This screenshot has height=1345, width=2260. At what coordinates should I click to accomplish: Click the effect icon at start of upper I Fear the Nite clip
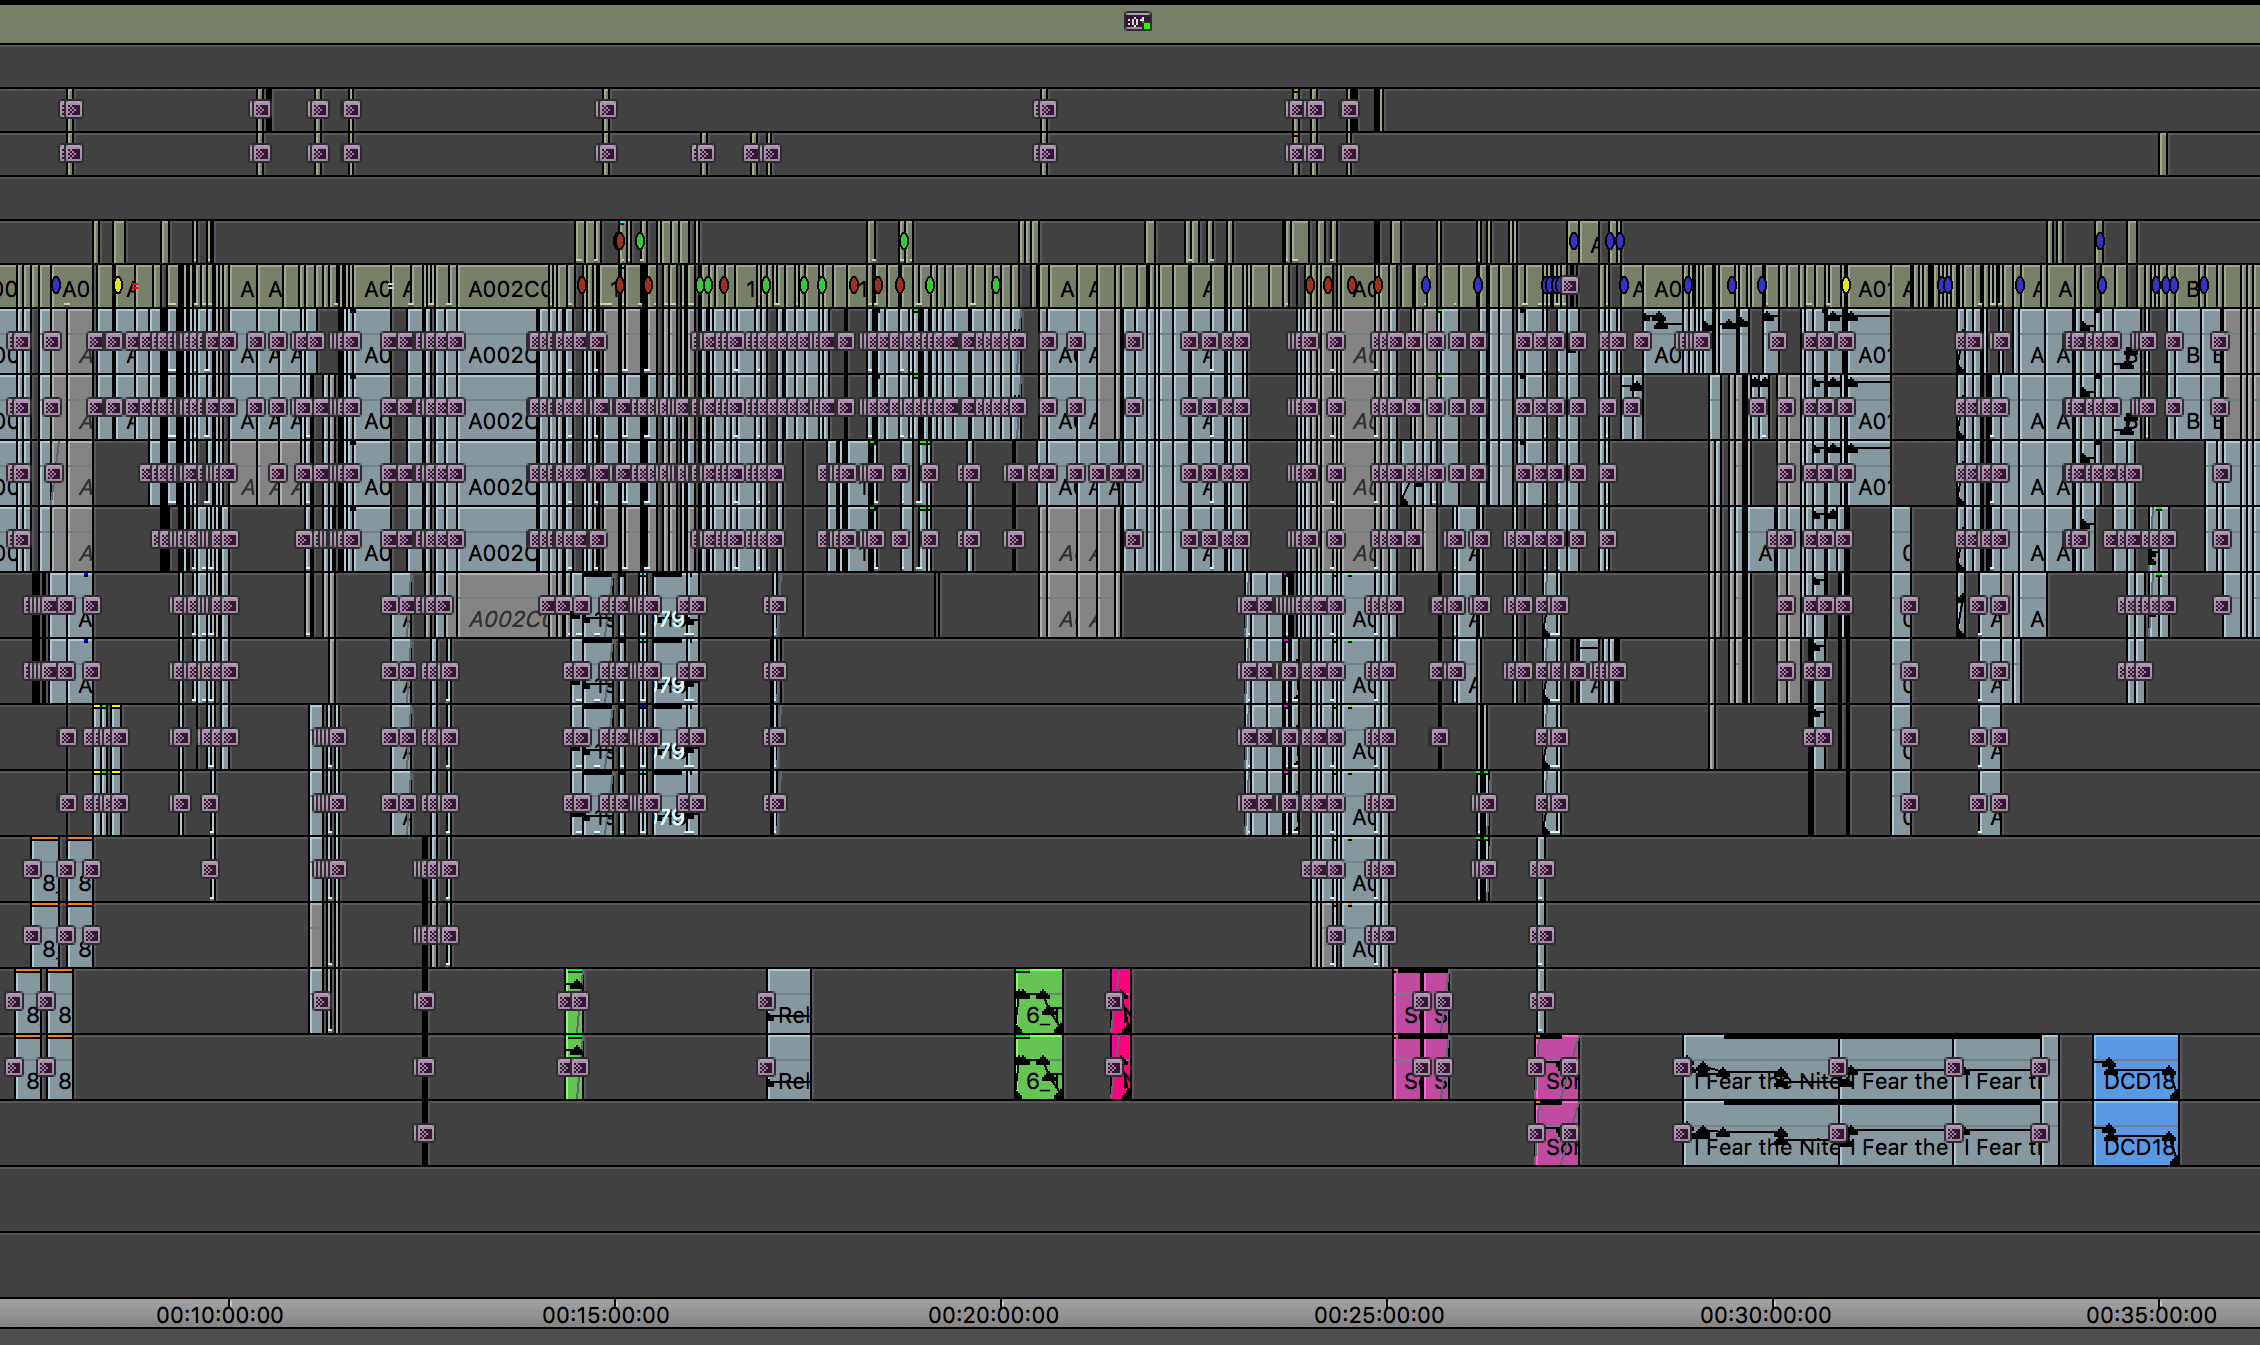click(1682, 1068)
